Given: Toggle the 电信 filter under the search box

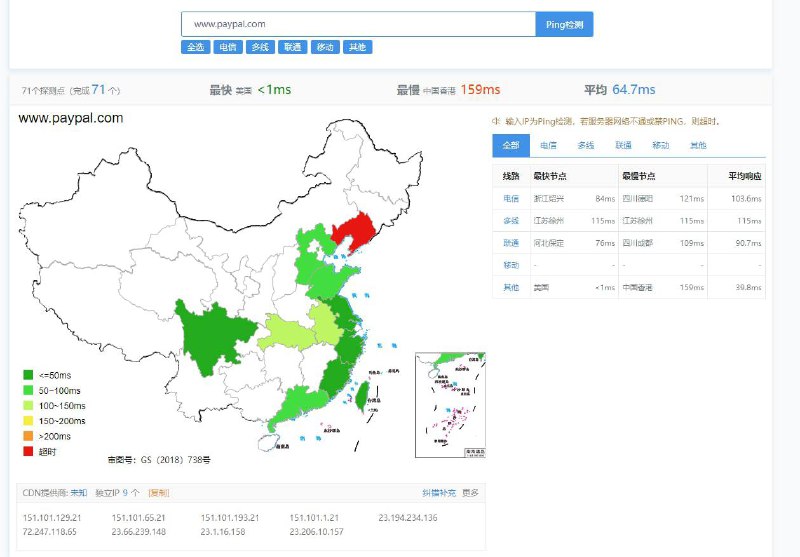Looking at the screenshot, I should coord(228,47).
